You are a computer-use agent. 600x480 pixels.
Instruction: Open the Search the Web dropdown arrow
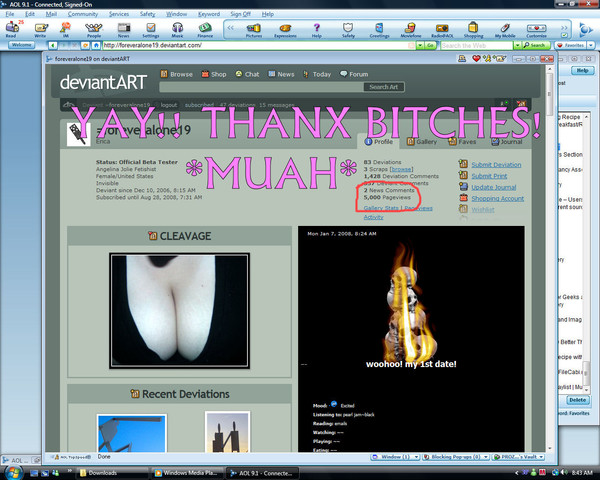click(517, 46)
